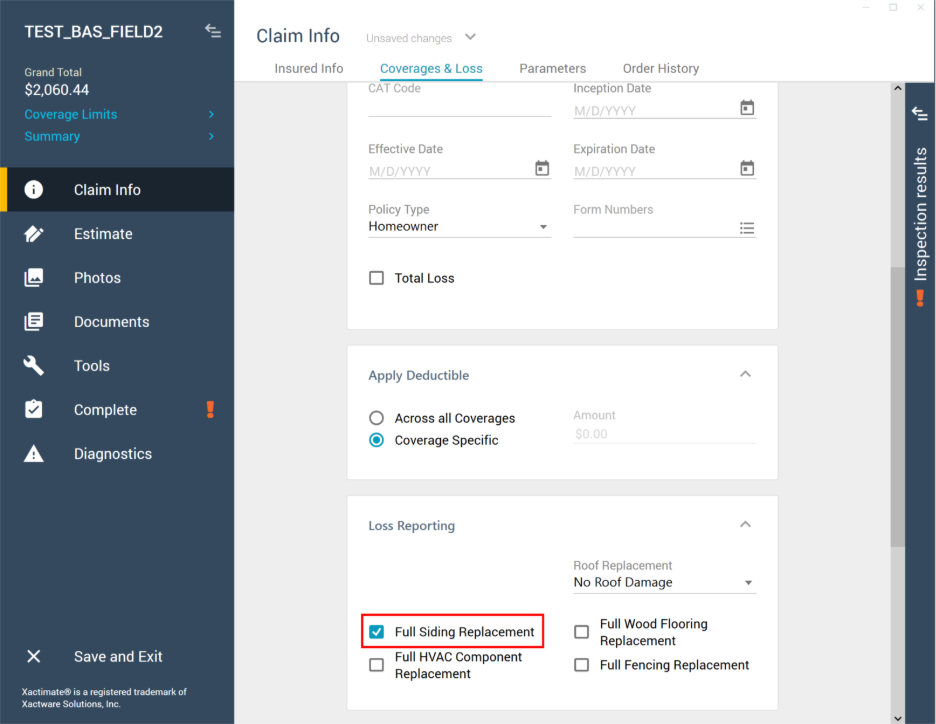
Task: Open the Roof Replacement dropdown
Action: click(x=664, y=583)
